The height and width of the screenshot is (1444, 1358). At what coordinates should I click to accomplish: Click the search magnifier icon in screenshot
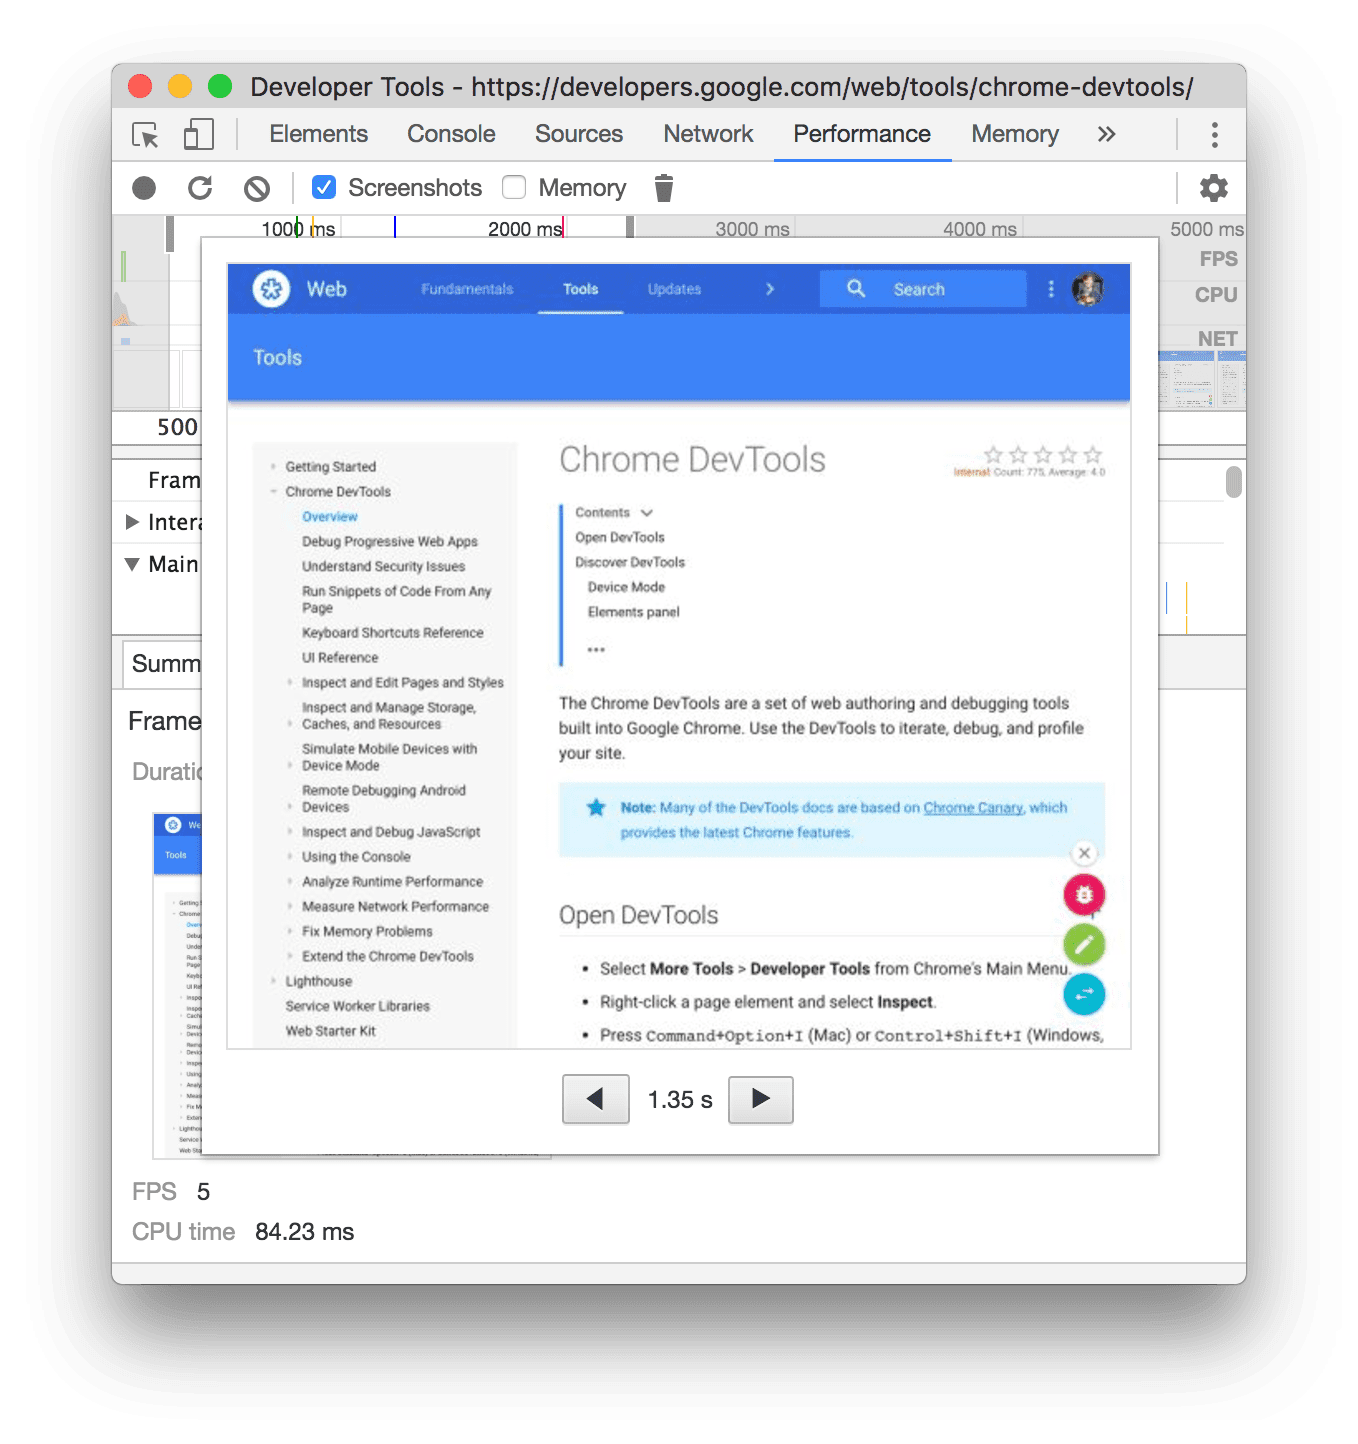[x=856, y=288]
